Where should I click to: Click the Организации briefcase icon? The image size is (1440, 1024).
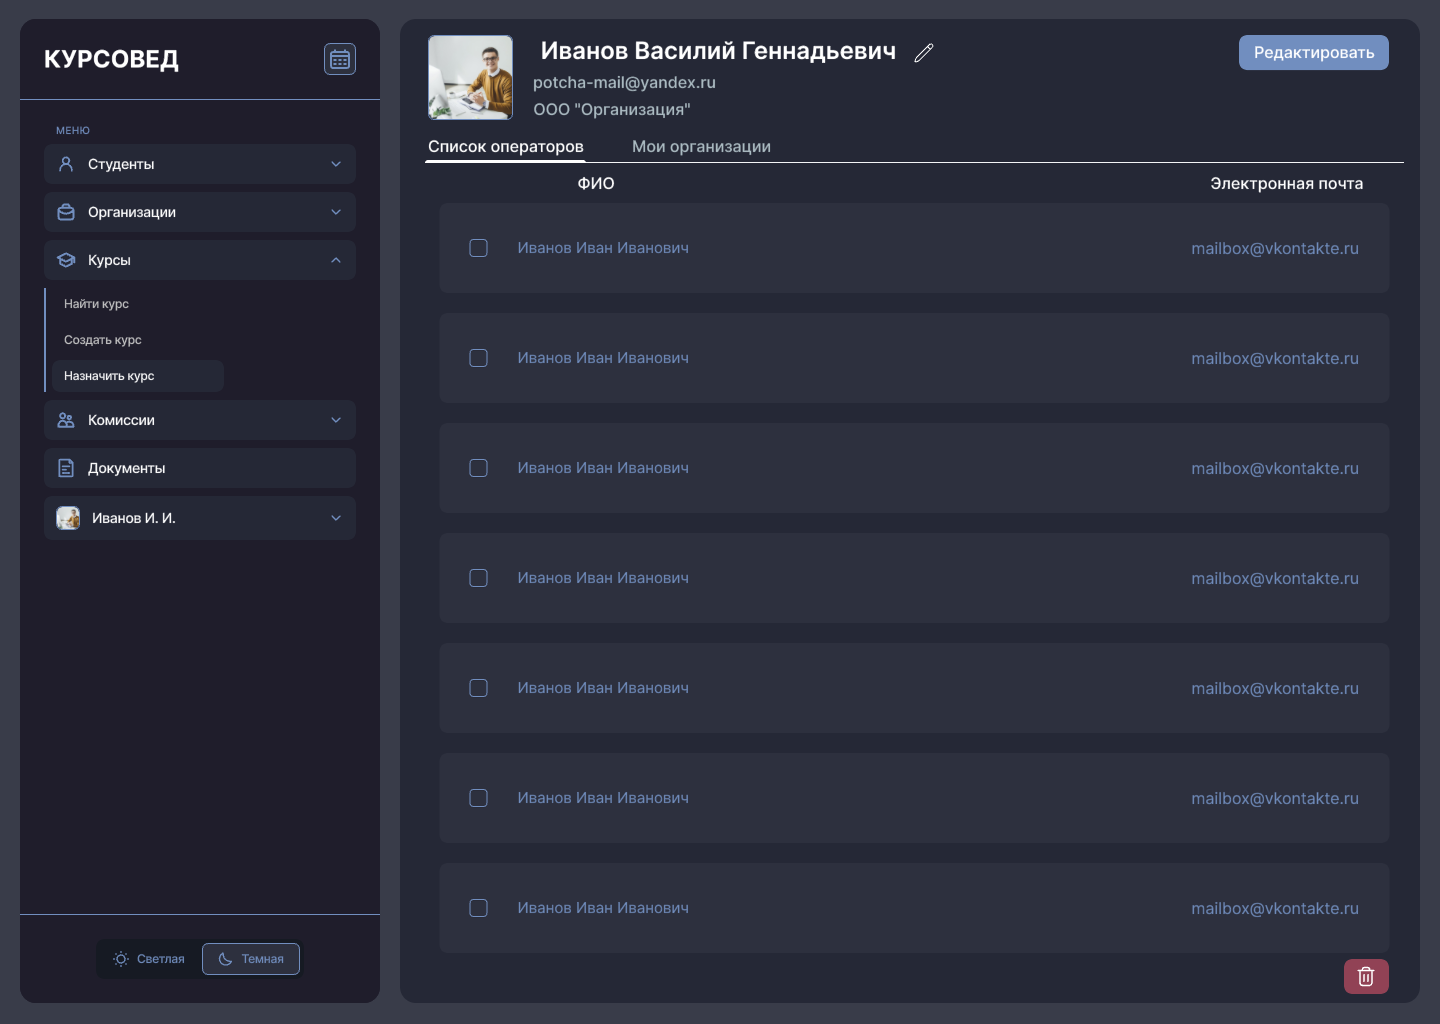coord(66,212)
